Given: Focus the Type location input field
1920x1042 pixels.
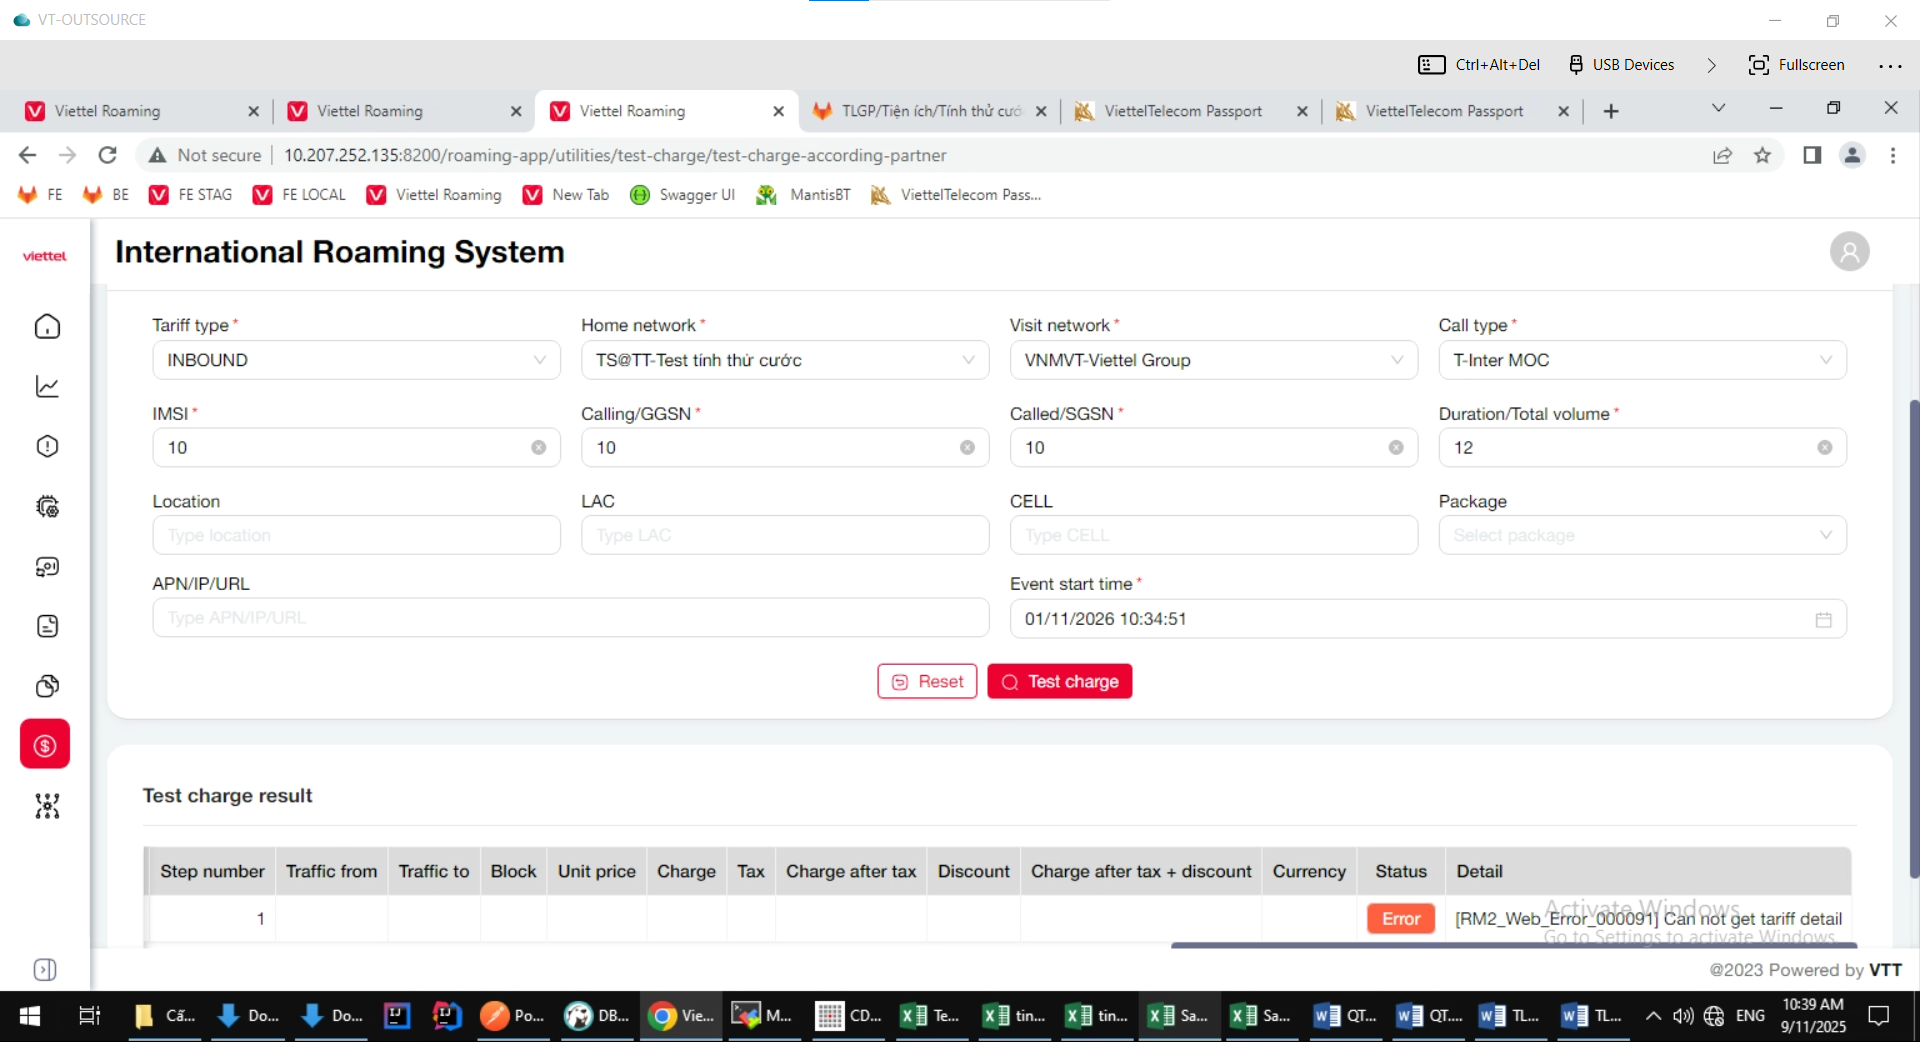Looking at the screenshot, I should [x=356, y=536].
